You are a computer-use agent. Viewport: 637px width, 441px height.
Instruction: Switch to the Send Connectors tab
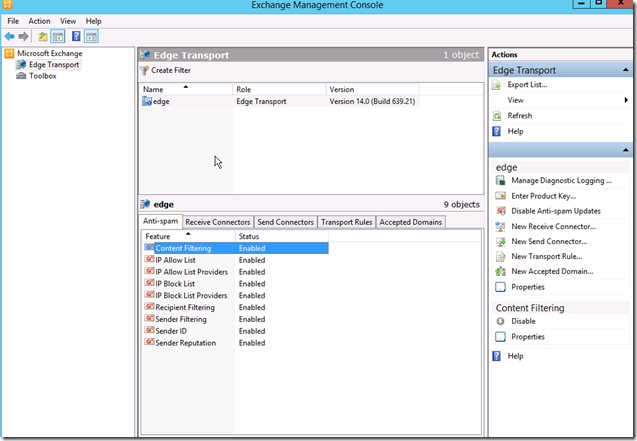click(286, 222)
